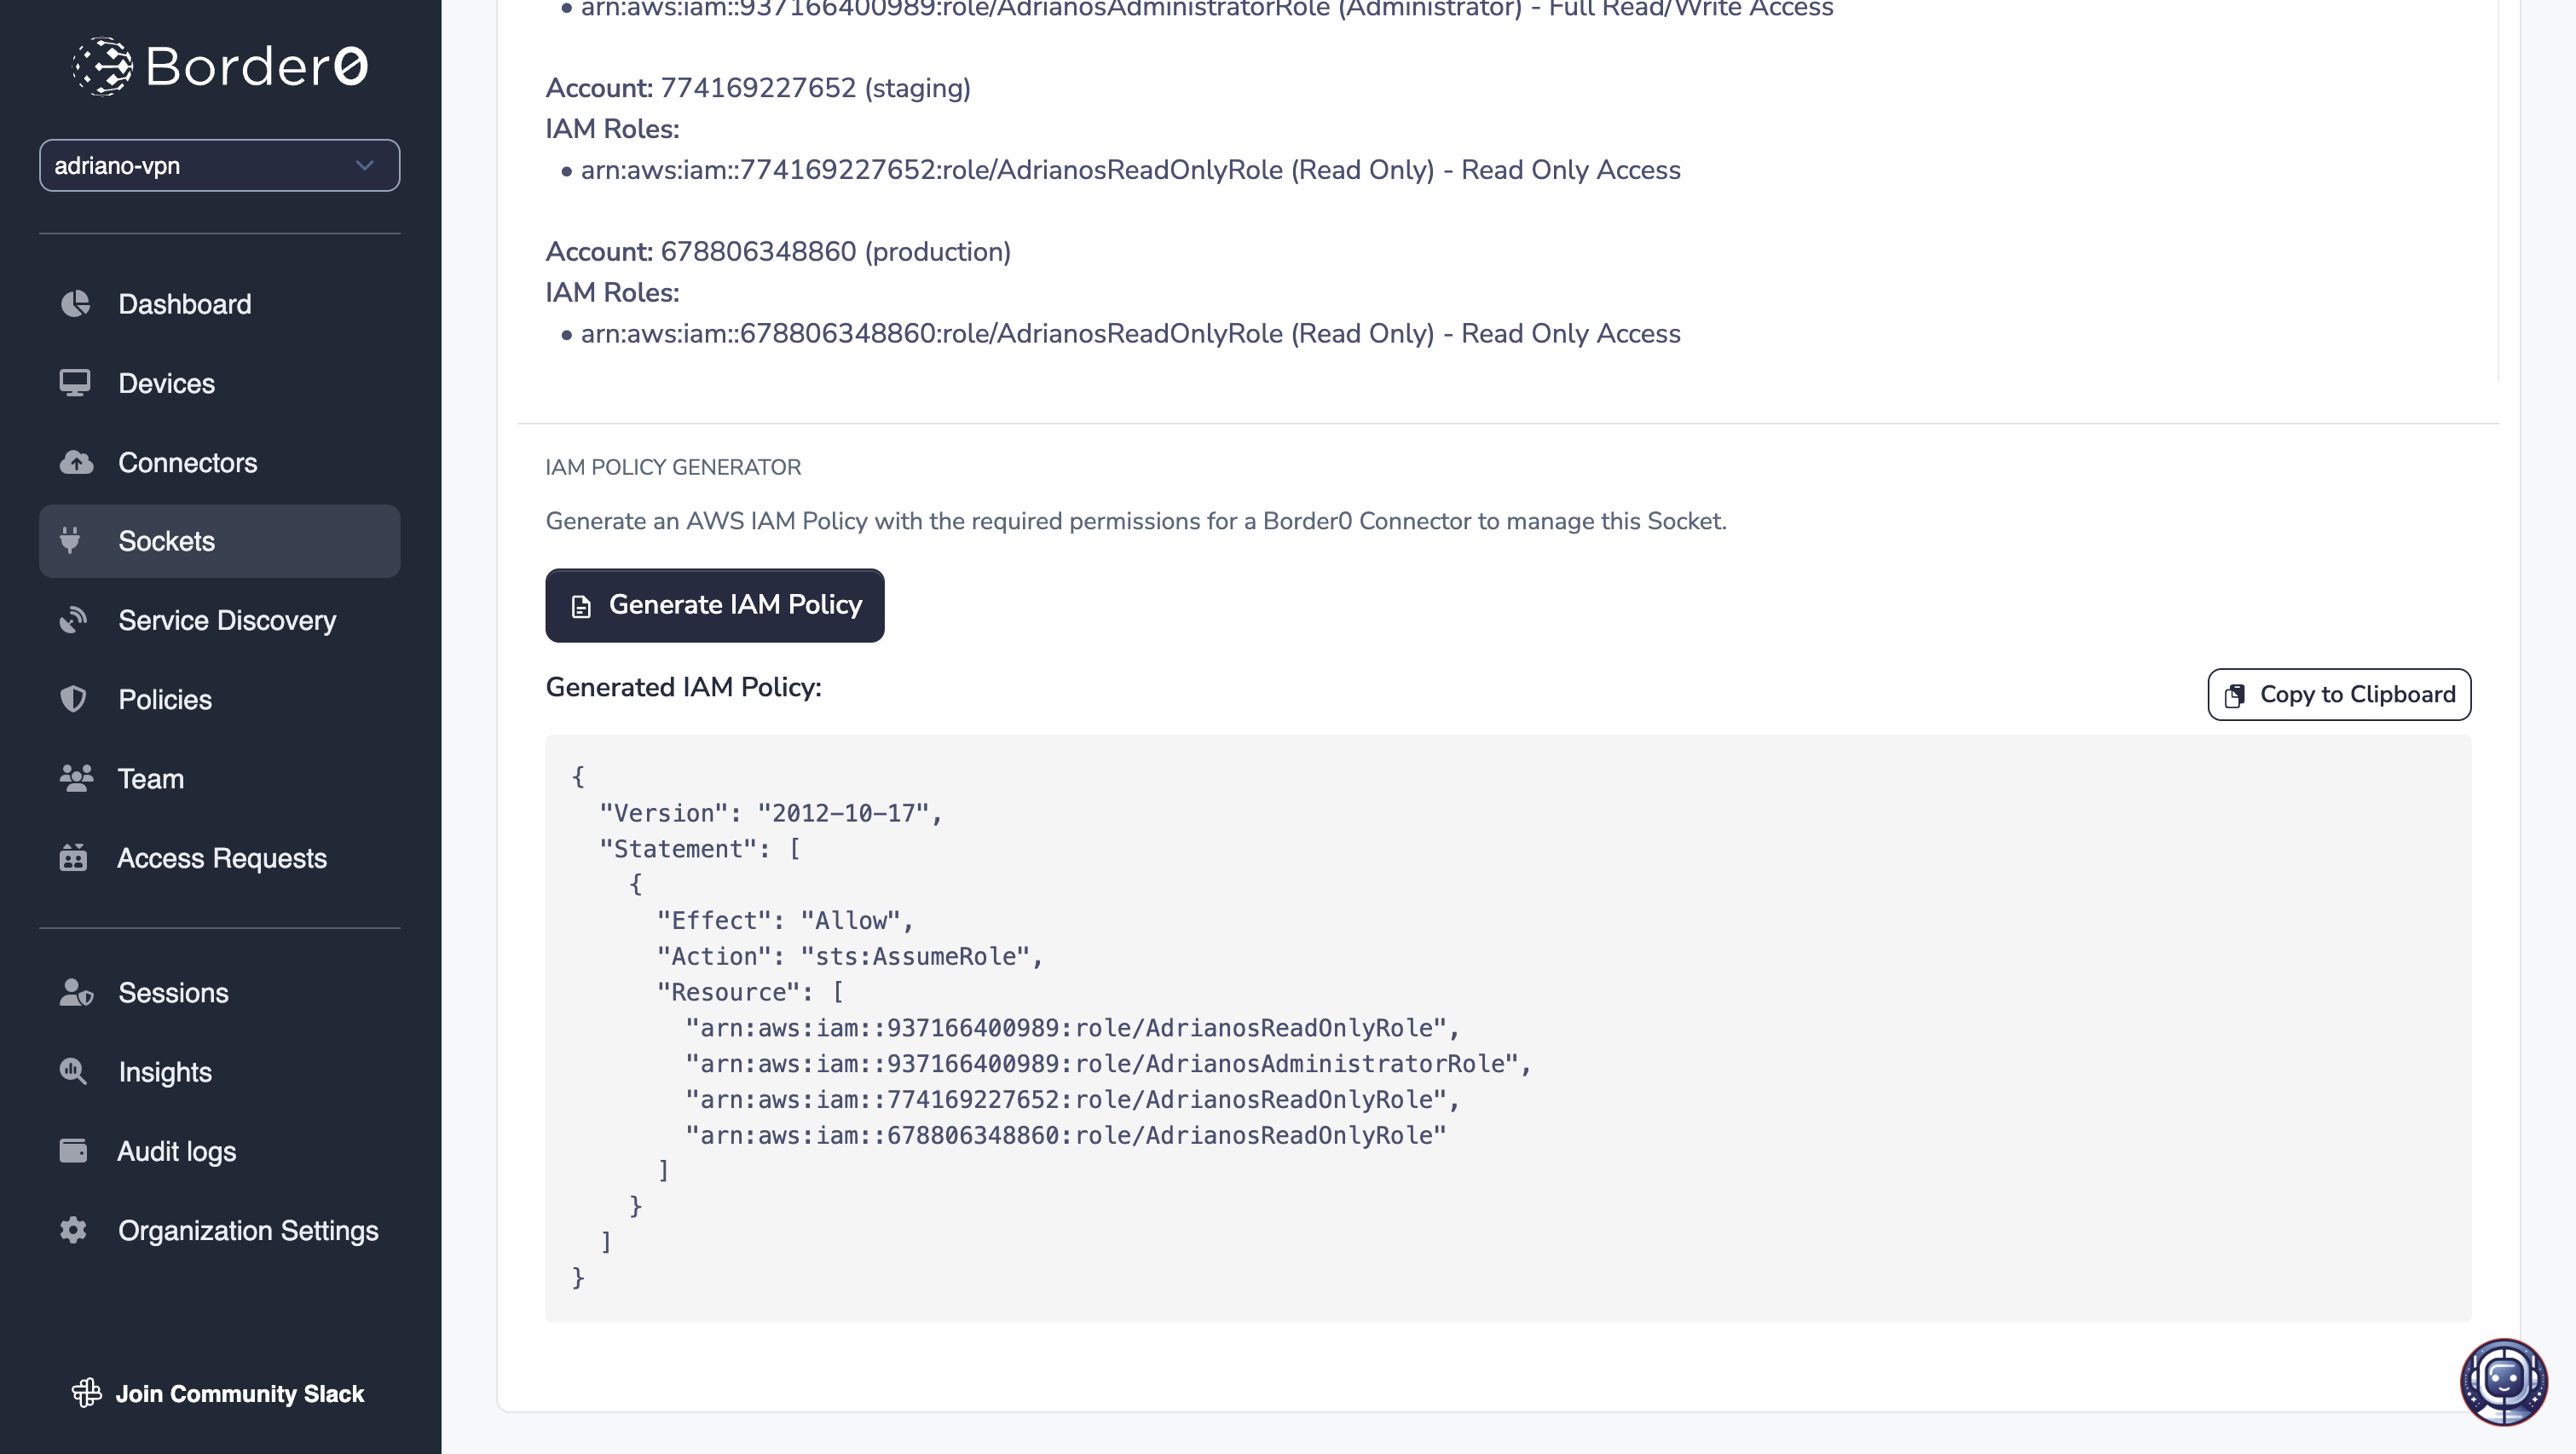Click the chevron arrow in organization selector
This screenshot has width=2576, height=1454.
[364, 166]
